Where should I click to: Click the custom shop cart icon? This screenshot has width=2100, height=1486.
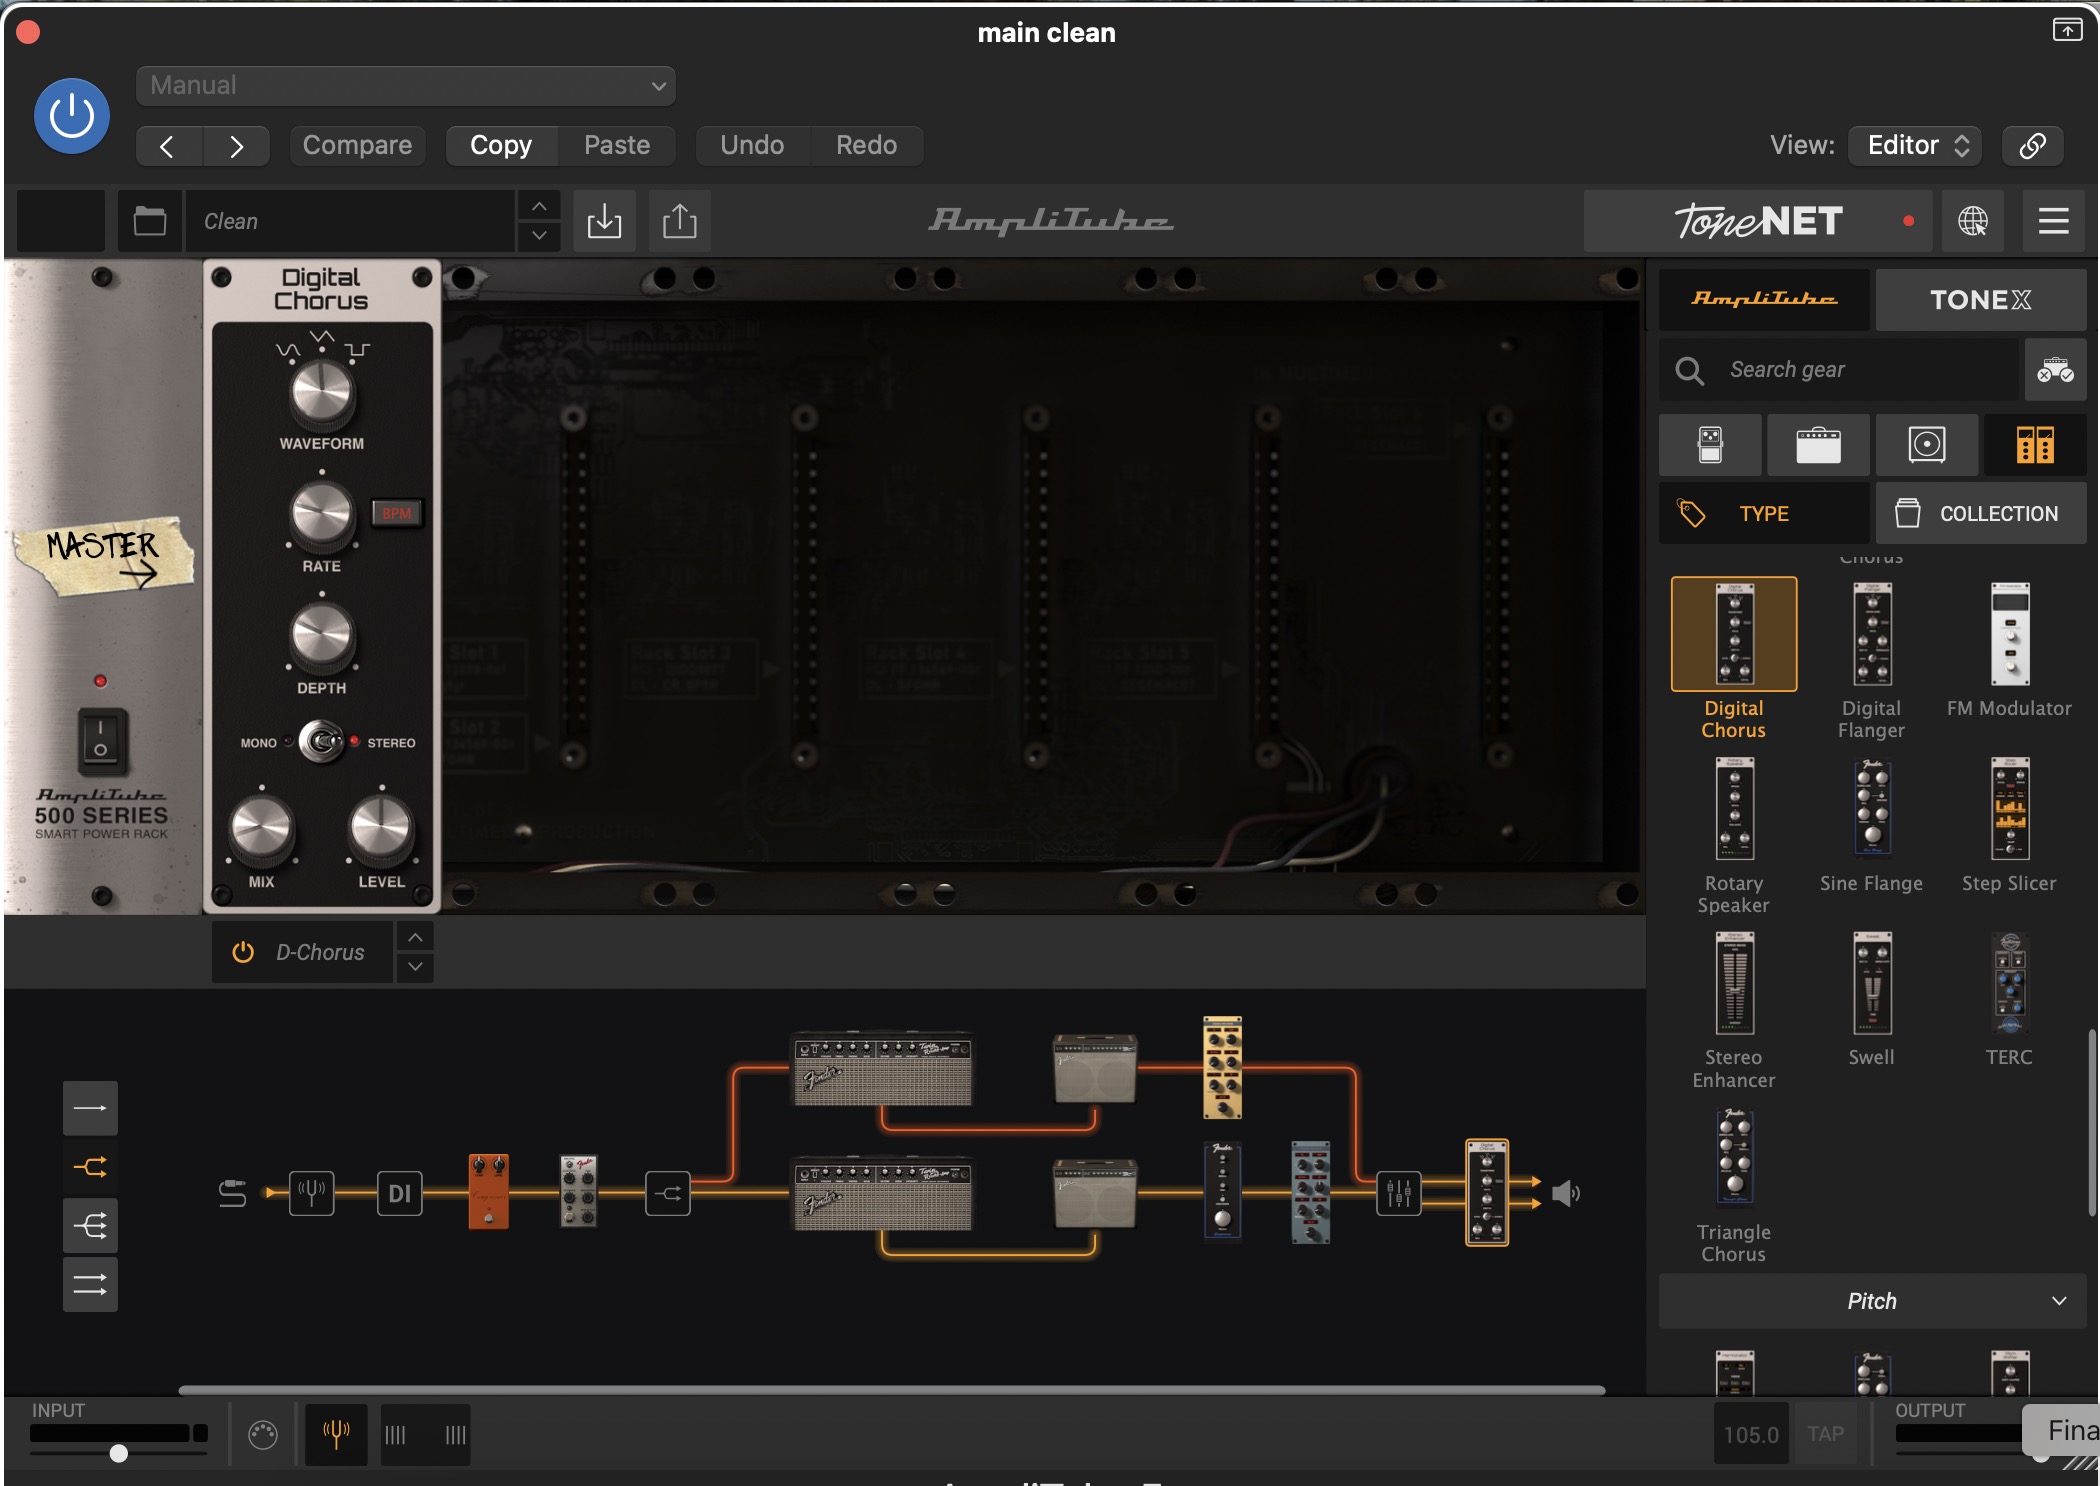point(2055,370)
